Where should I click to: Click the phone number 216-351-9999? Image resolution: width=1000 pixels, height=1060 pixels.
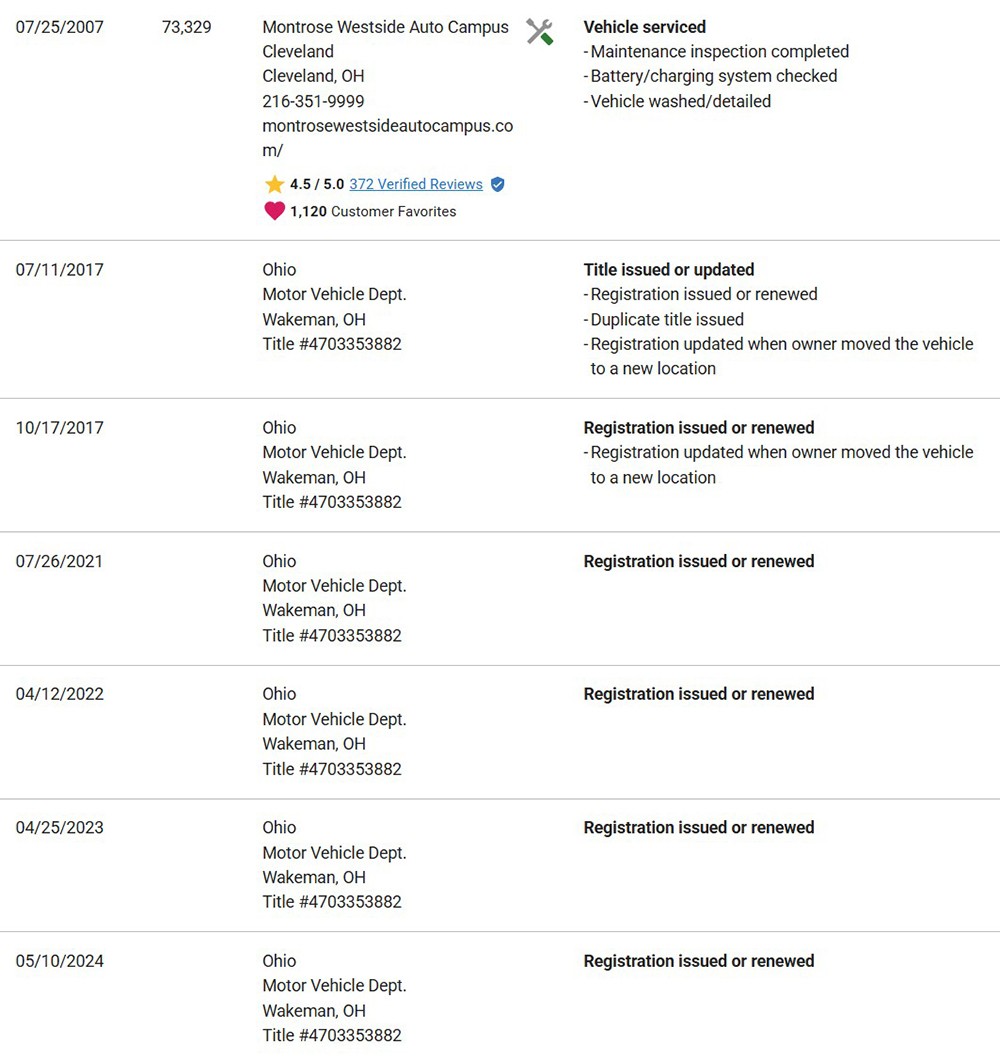pos(313,101)
